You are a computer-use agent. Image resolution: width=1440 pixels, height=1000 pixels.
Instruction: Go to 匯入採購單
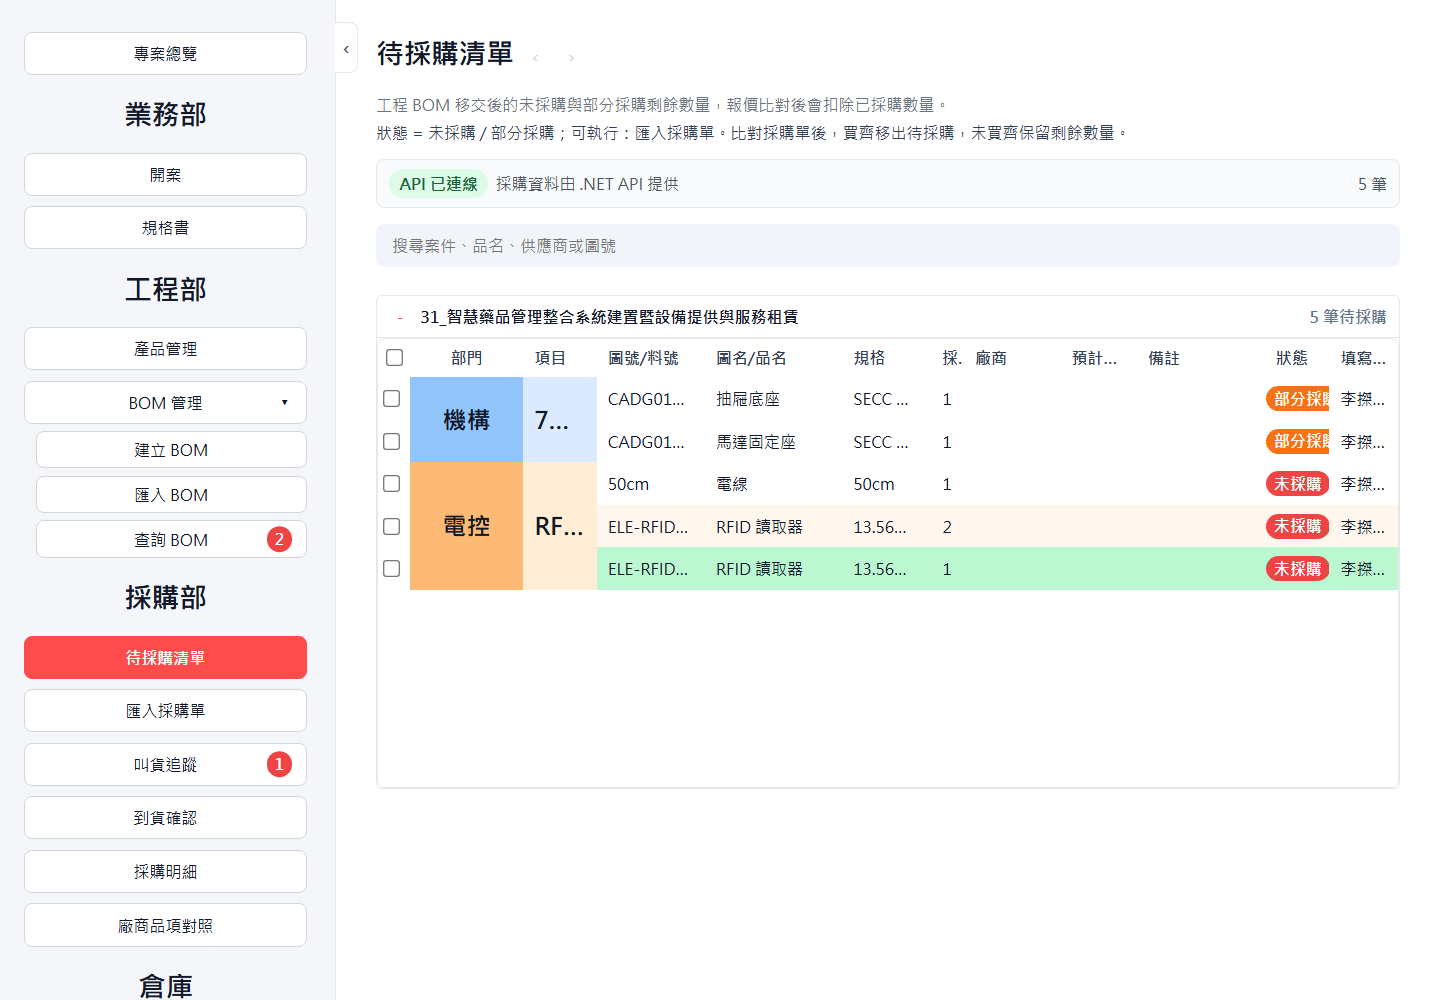click(165, 710)
